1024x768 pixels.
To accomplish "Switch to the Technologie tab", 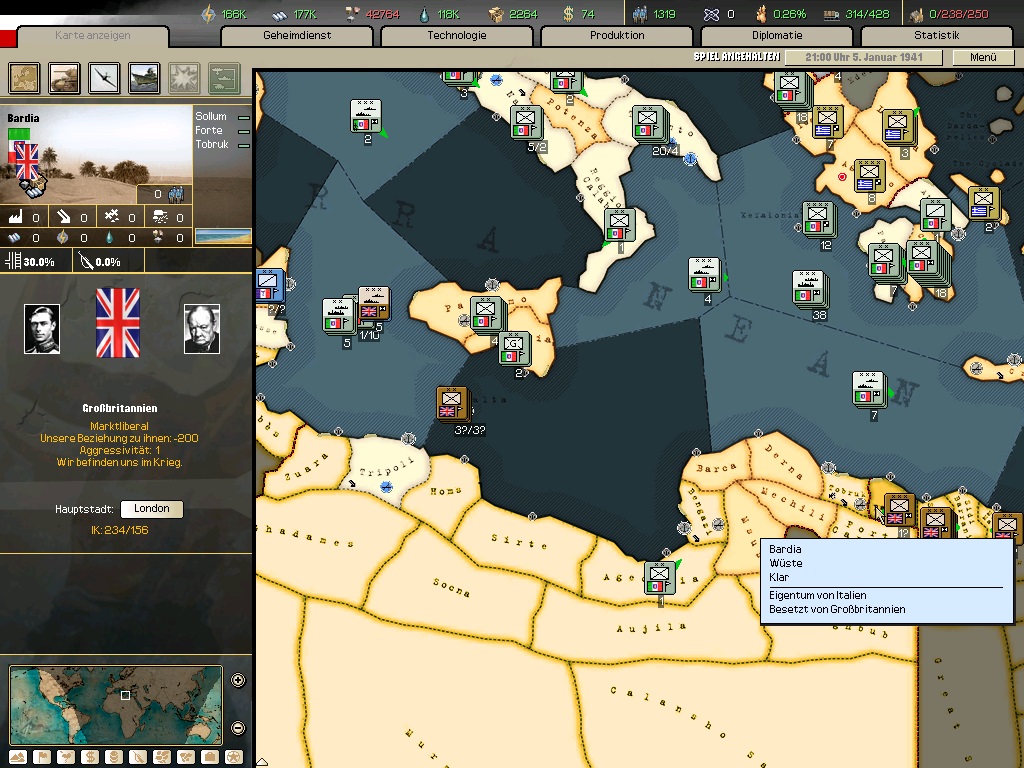I will tap(457, 36).
